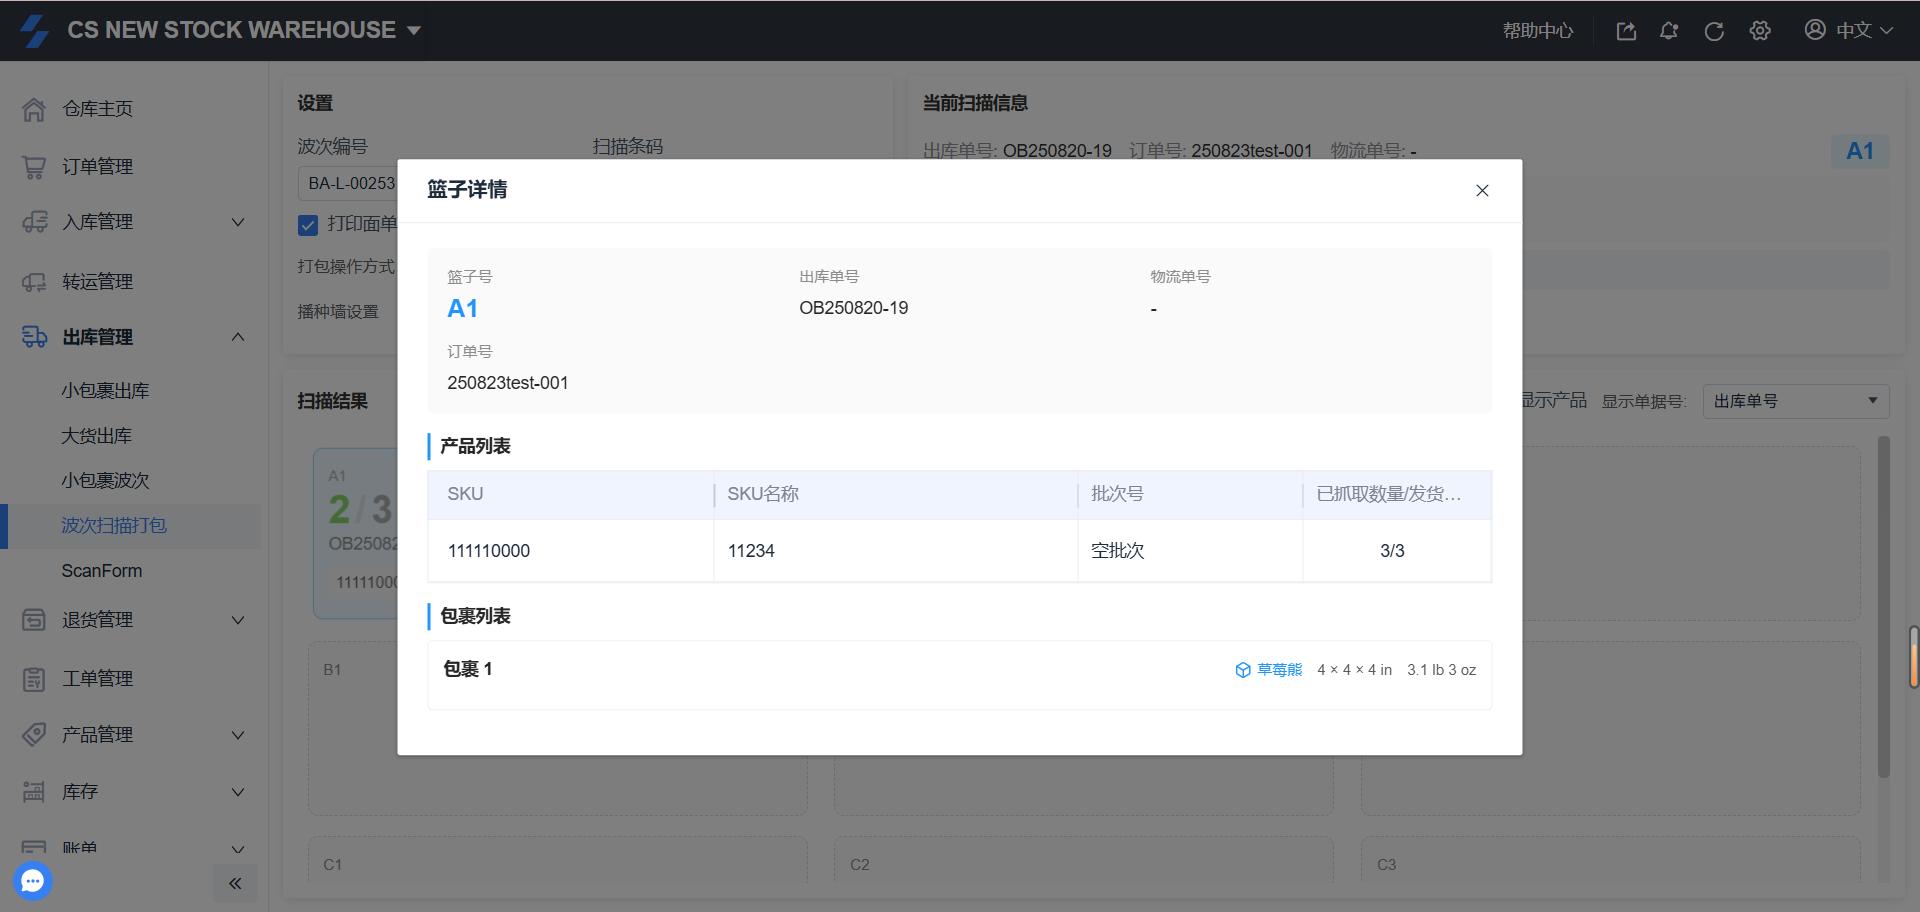Screen dimensions: 1920x912
Task: Open the settings gear icon
Action: (x=1760, y=31)
